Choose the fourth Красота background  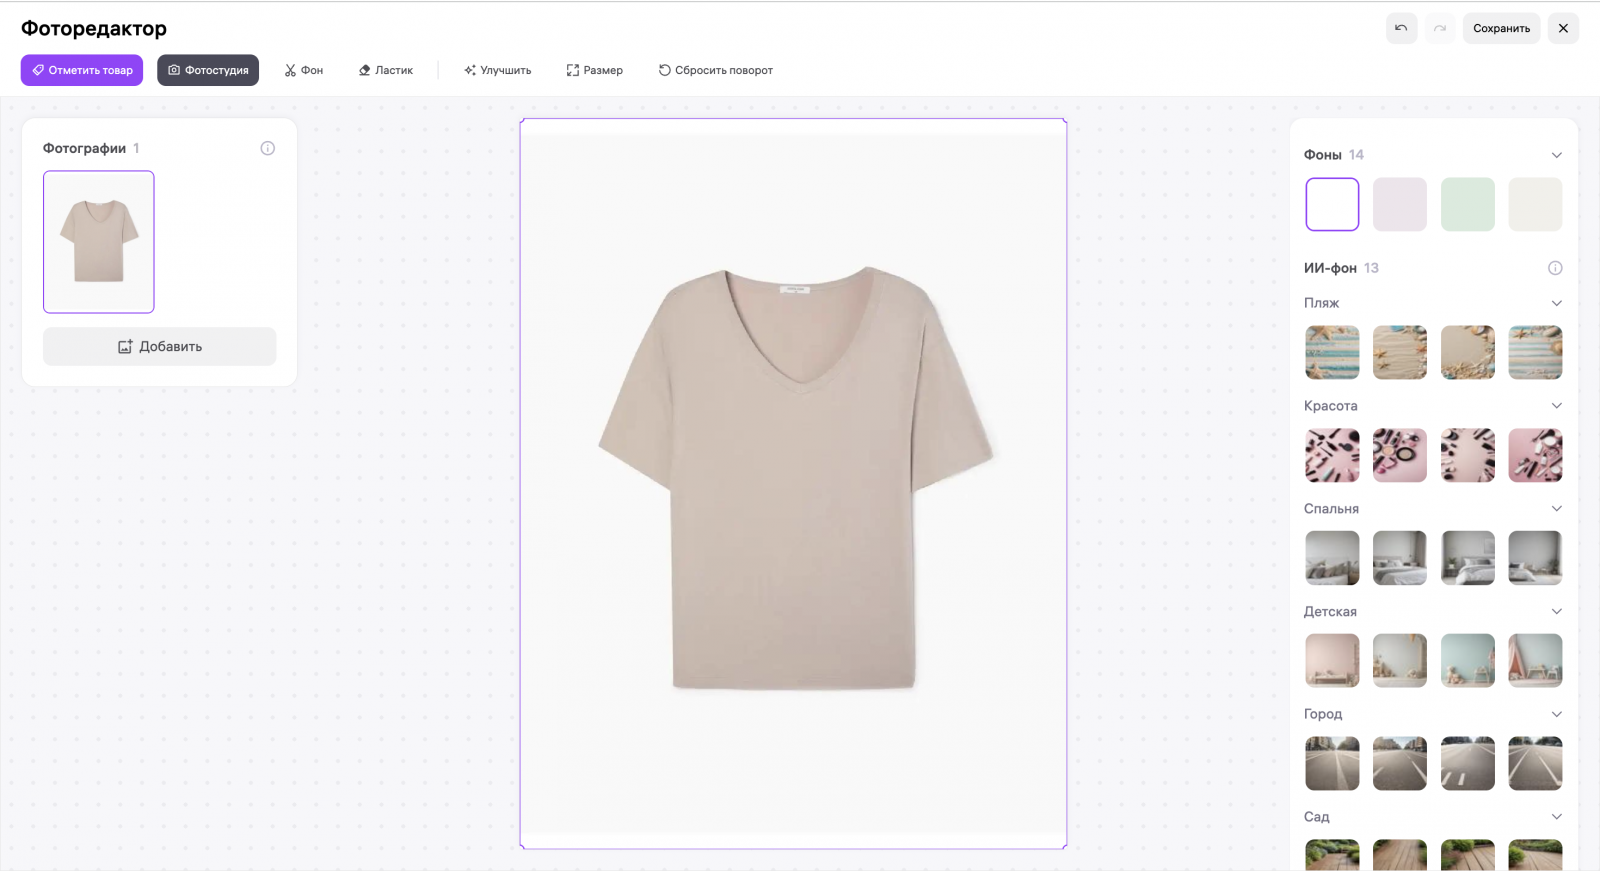pyautogui.click(x=1535, y=455)
